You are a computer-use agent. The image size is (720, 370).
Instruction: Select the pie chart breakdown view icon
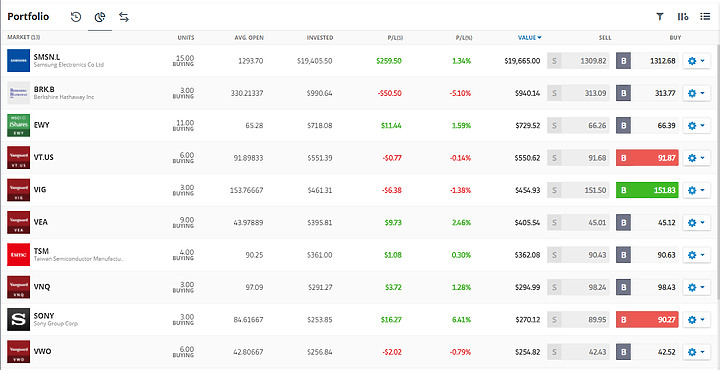point(100,17)
